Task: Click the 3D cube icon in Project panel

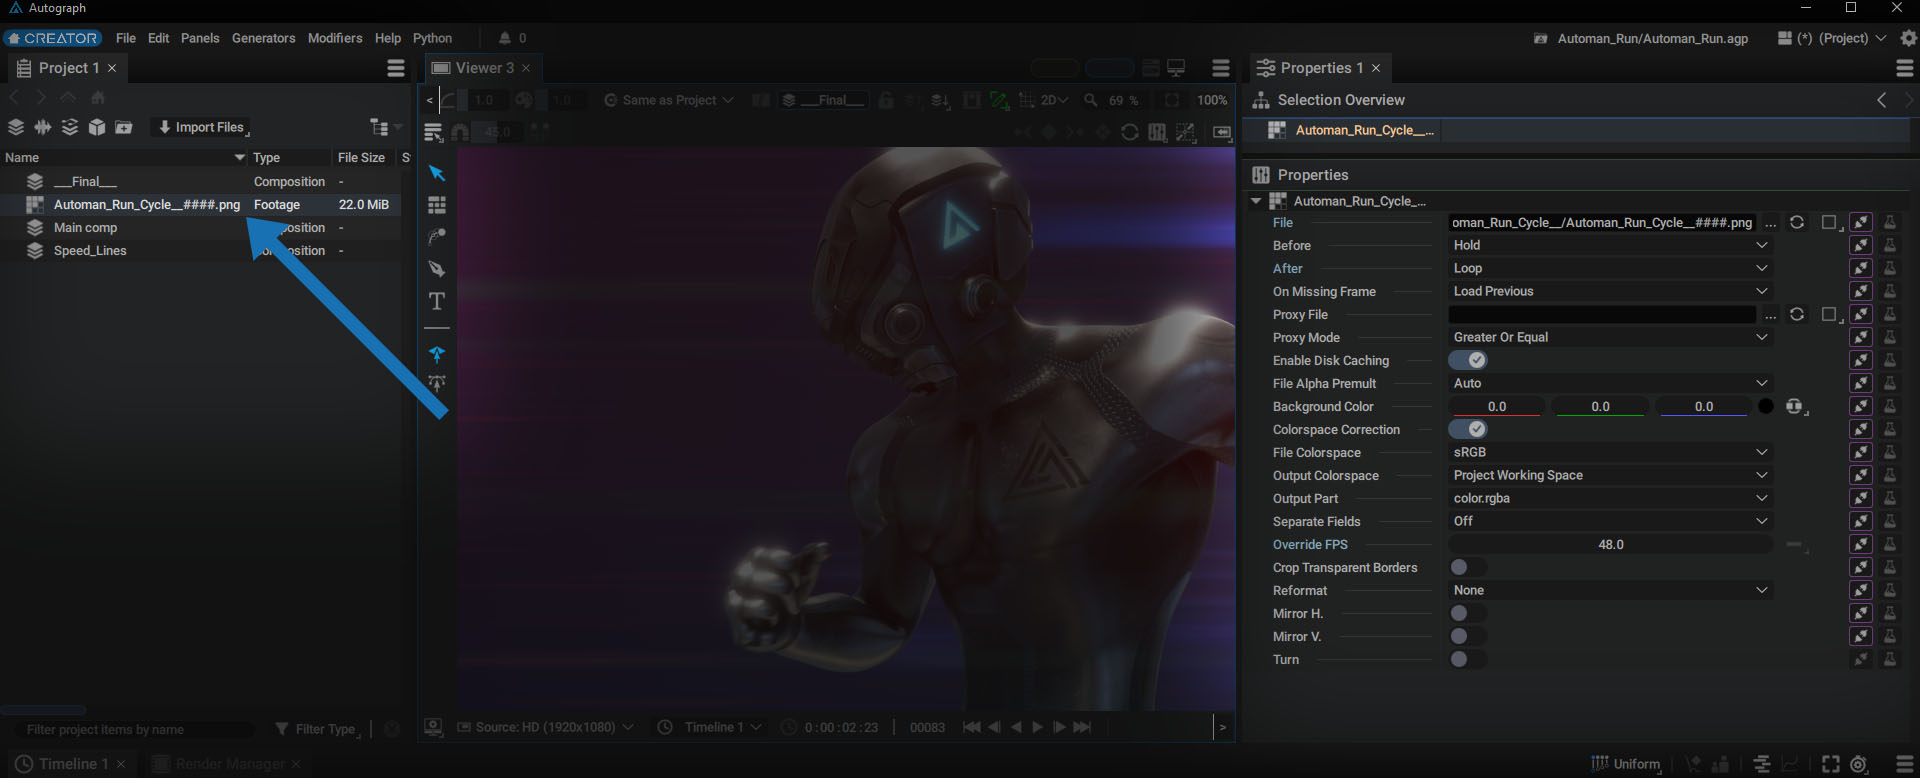Action: (97, 127)
